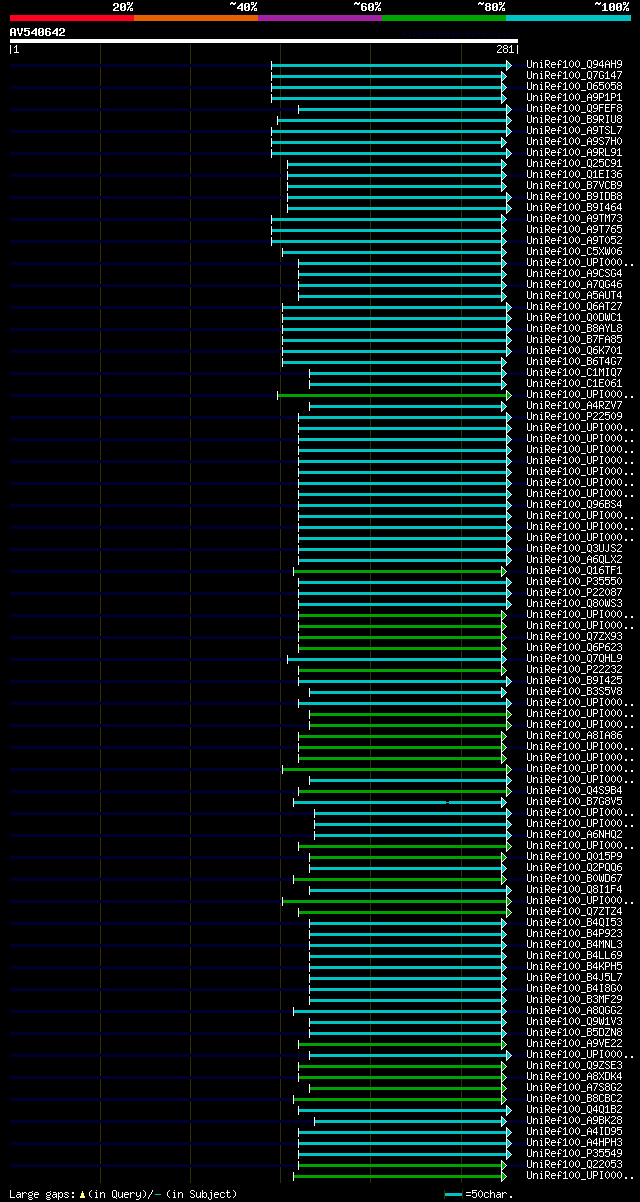This screenshot has height=1202, width=640.
Task: Click UniRef100_Q22053 hit label
Action: [x=574, y=1164]
